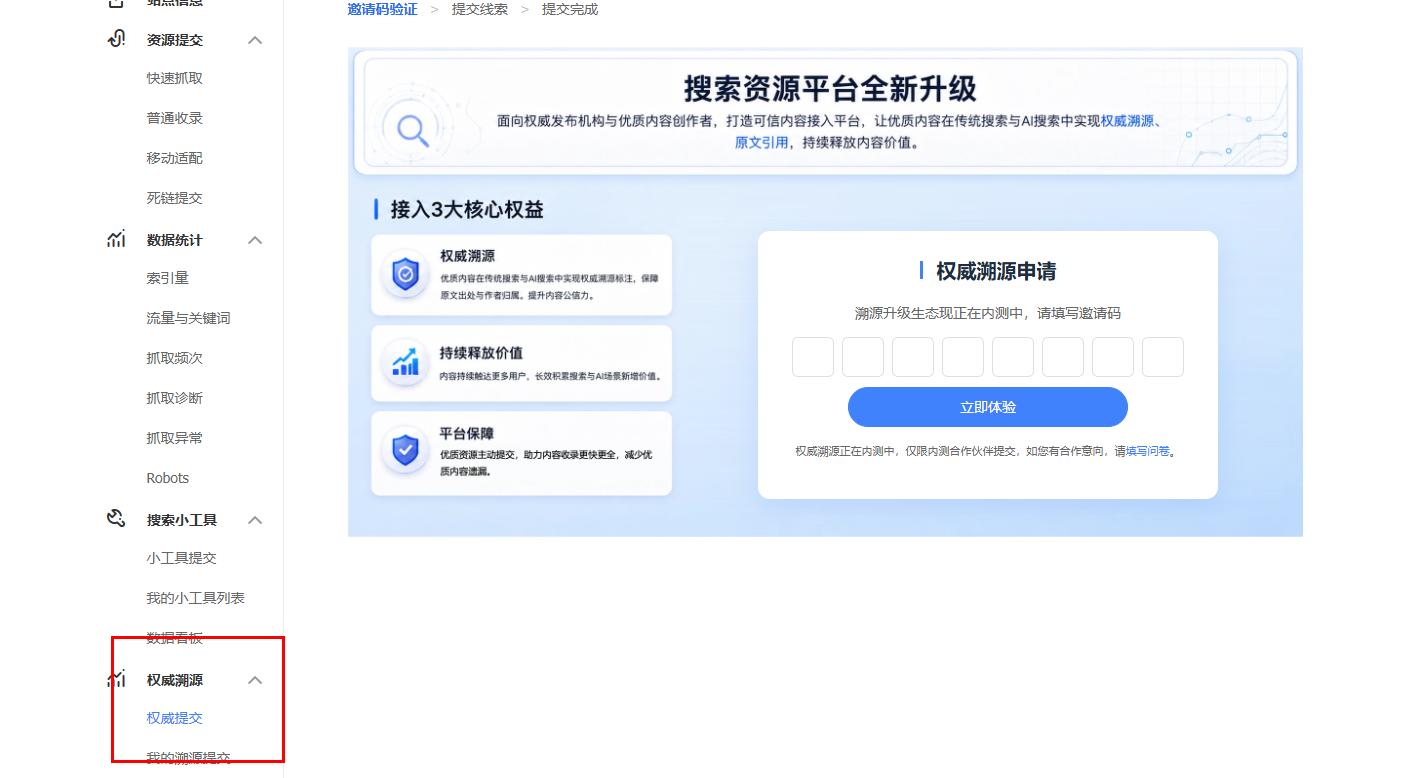Open the 填写问卷 link

pyautogui.click(x=1147, y=451)
